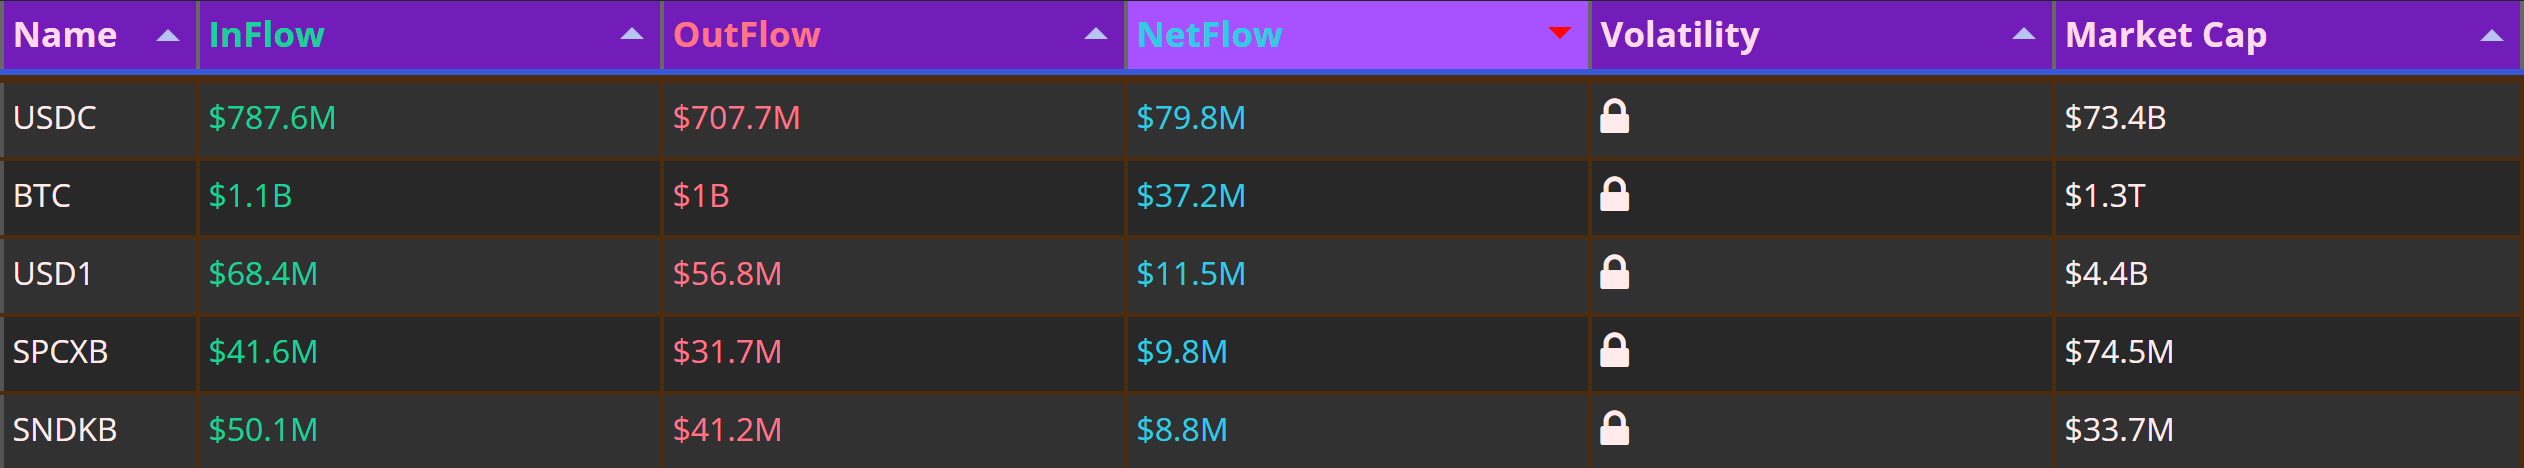This screenshot has height=468, width=2524.
Task: Open the BTC asset name
Action: (x=42, y=196)
